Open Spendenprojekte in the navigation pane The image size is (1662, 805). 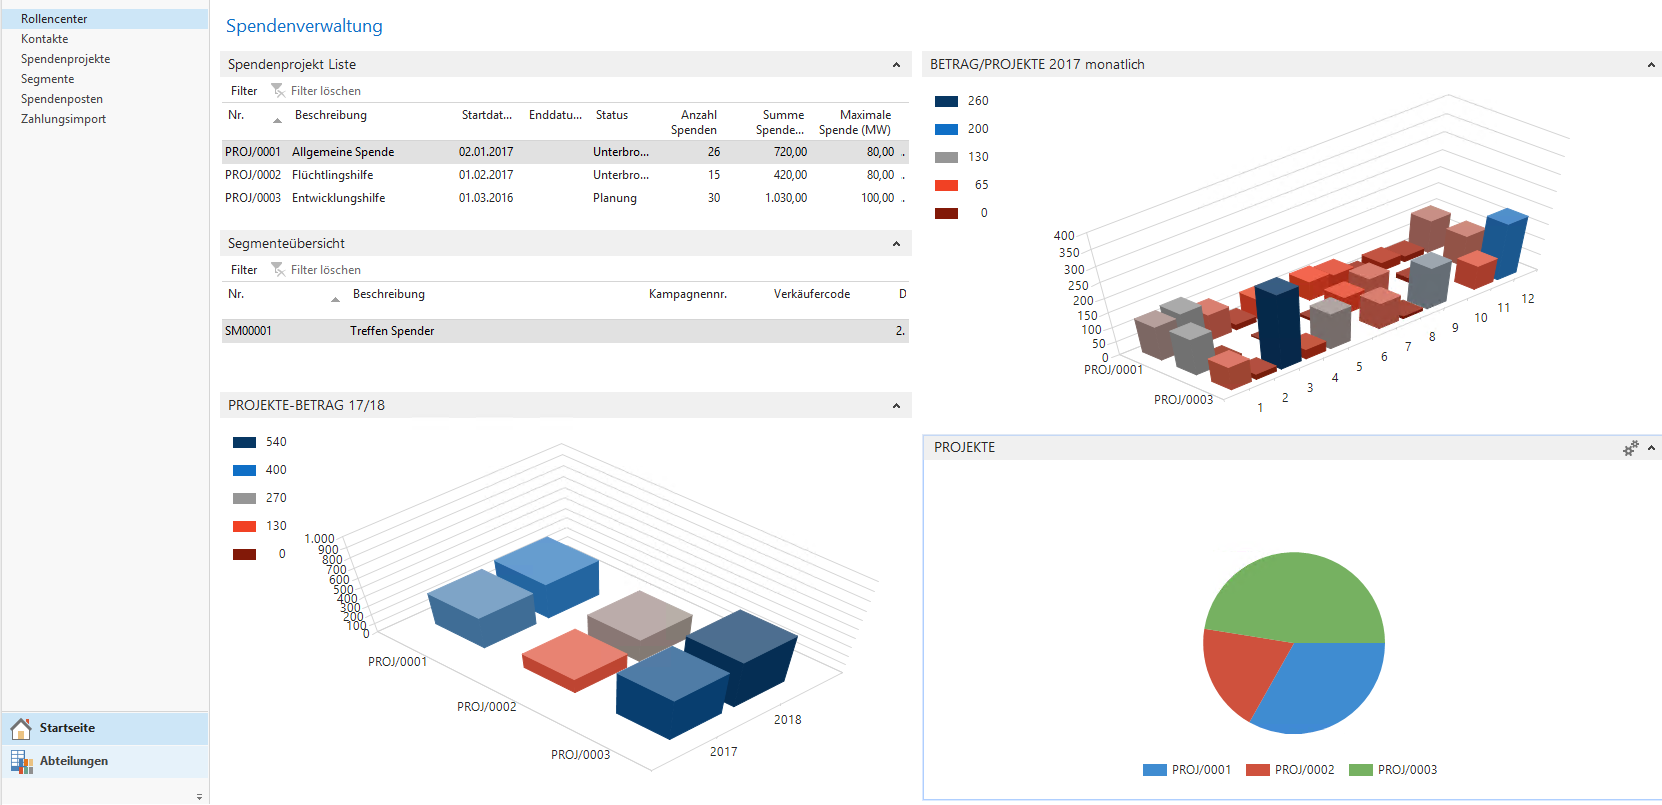tap(66, 59)
